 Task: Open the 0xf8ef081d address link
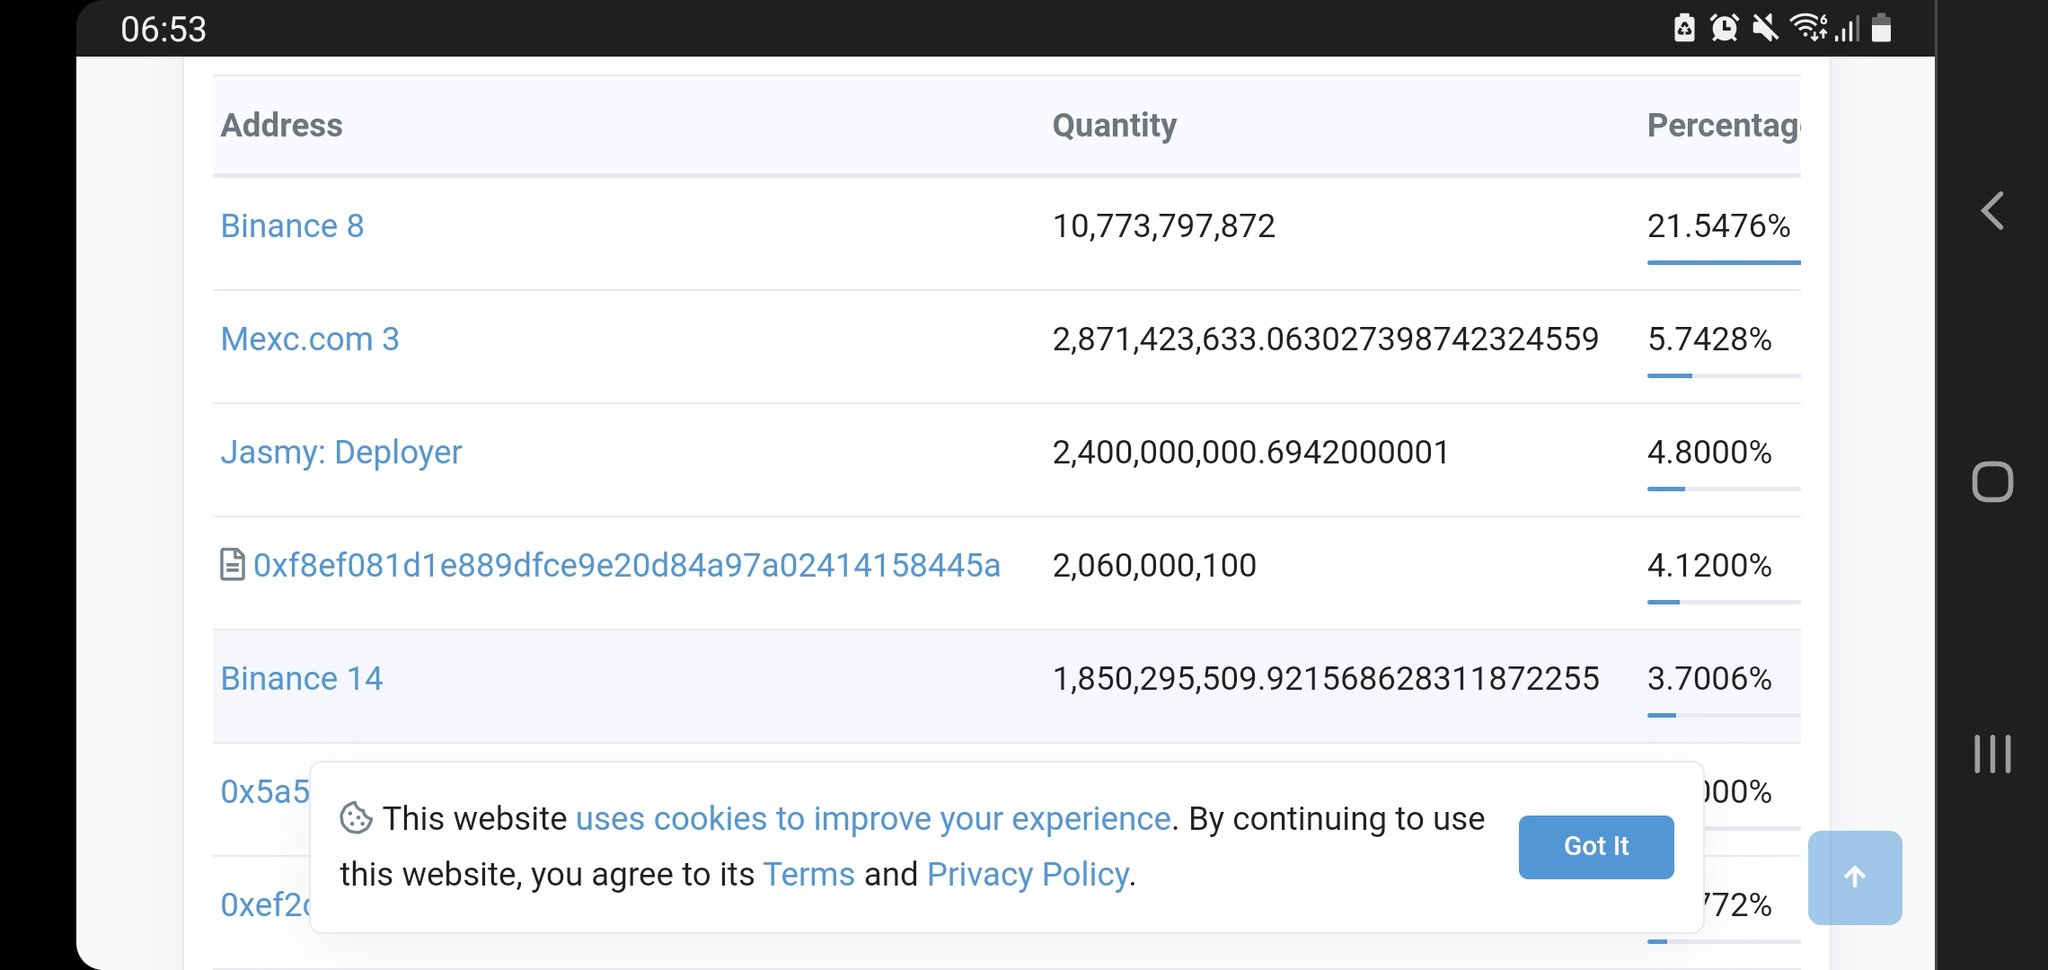point(627,565)
